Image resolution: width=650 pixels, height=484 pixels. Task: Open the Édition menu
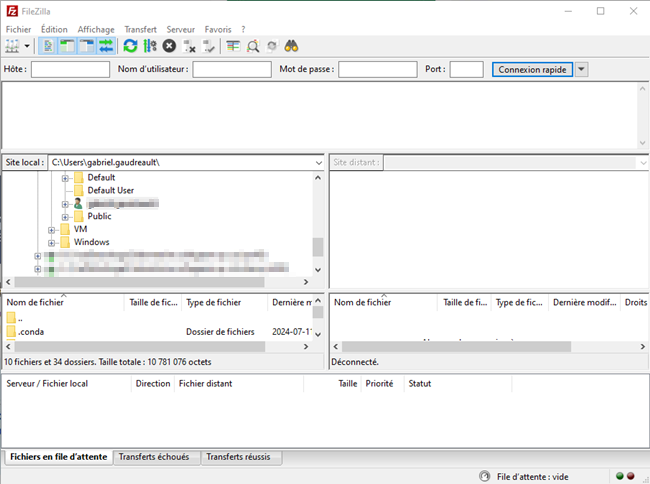[54, 29]
